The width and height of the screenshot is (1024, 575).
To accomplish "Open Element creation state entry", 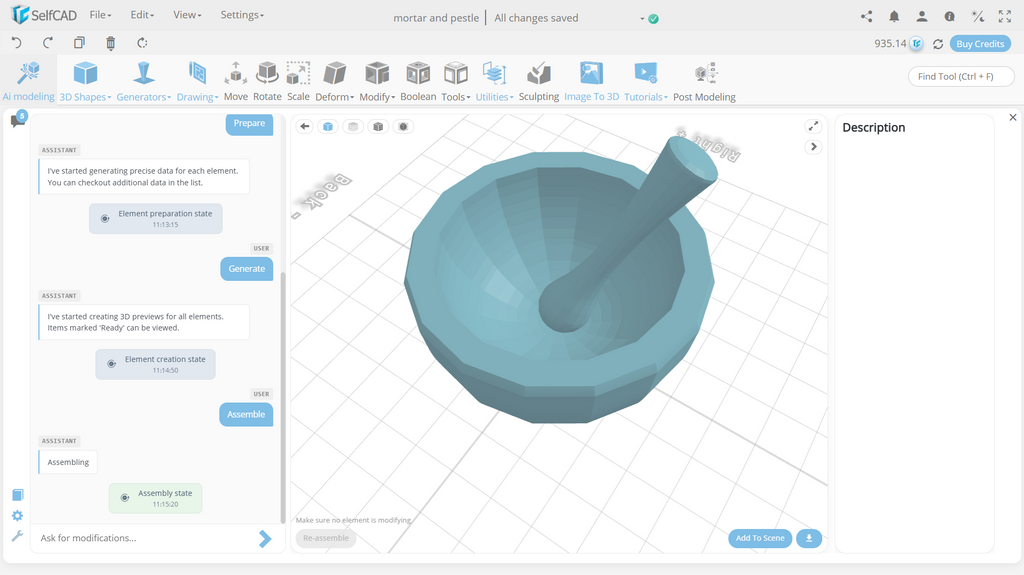I will pos(155,364).
